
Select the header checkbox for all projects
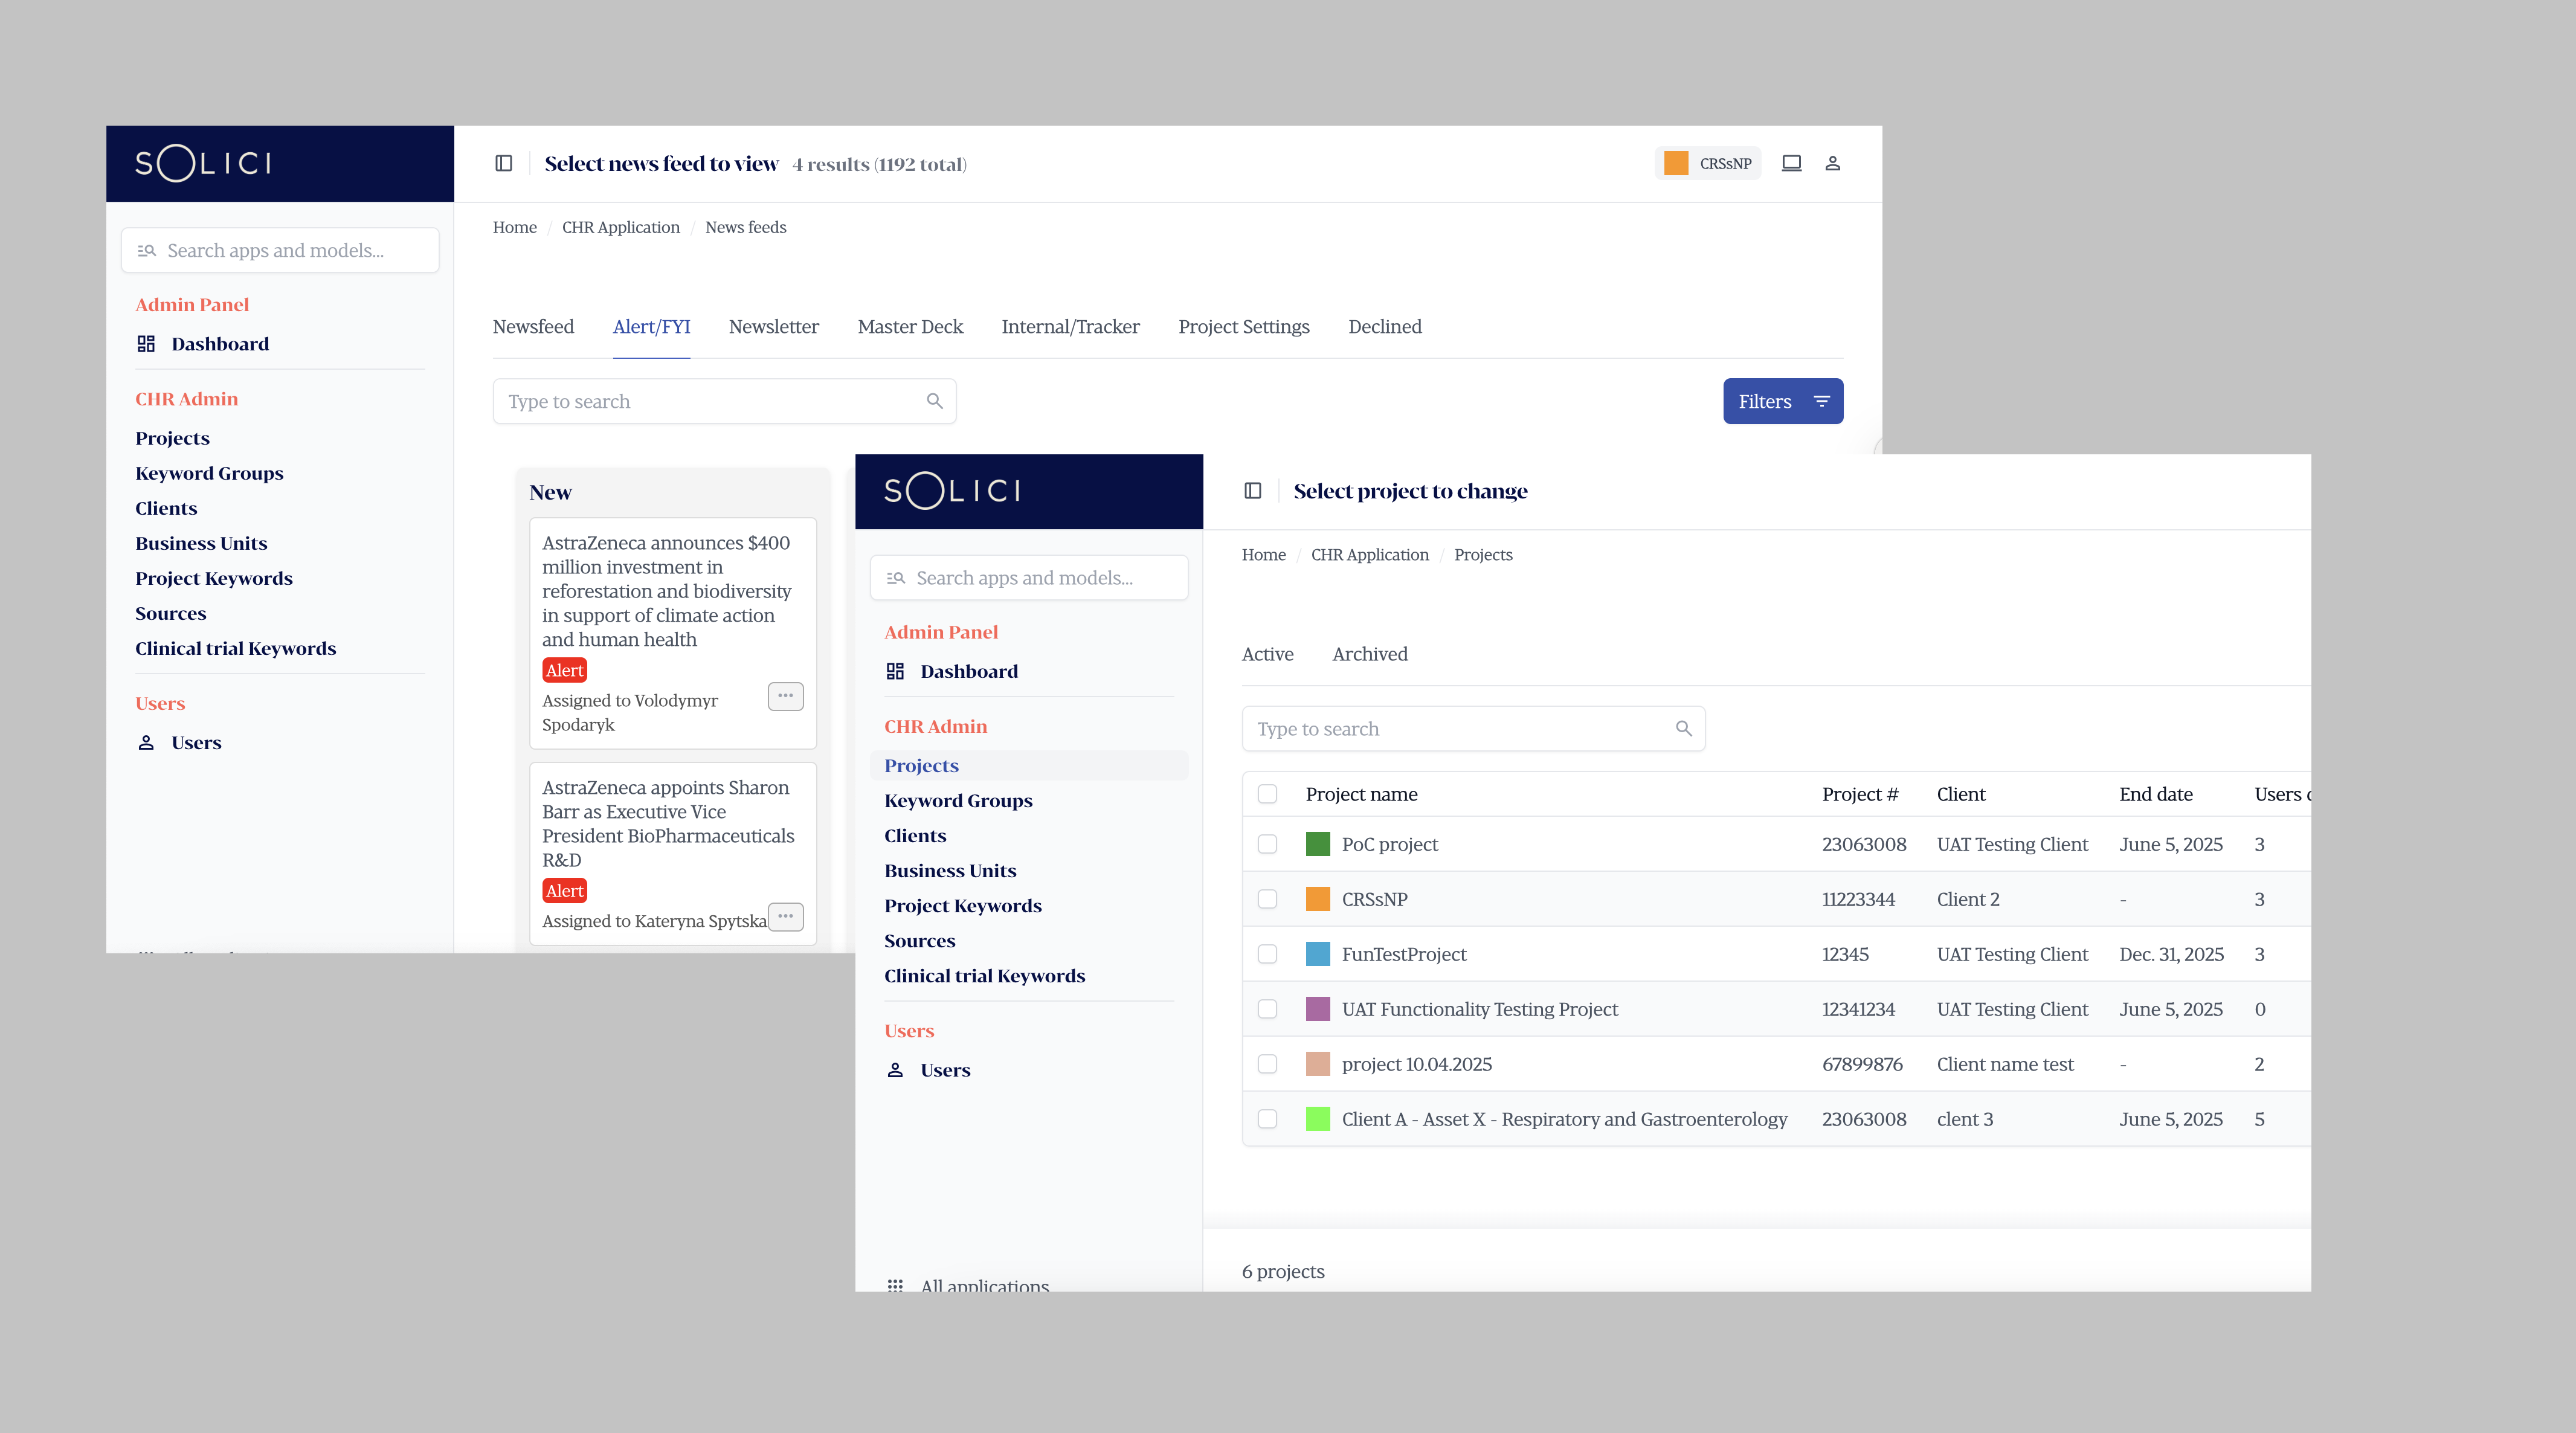click(x=1268, y=794)
